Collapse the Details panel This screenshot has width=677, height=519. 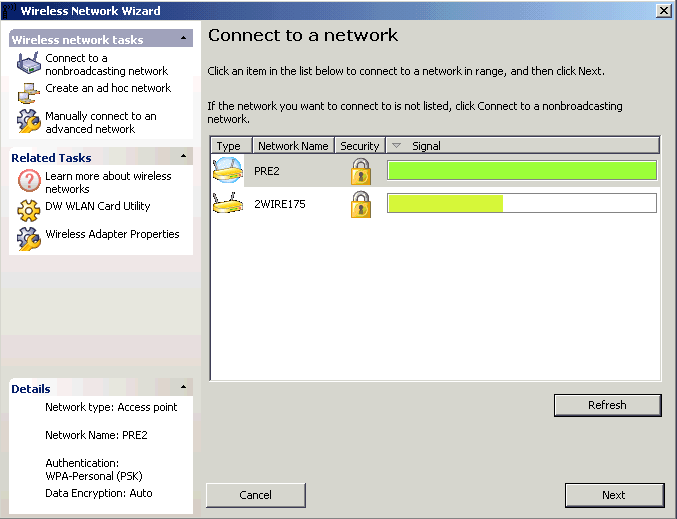183,387
